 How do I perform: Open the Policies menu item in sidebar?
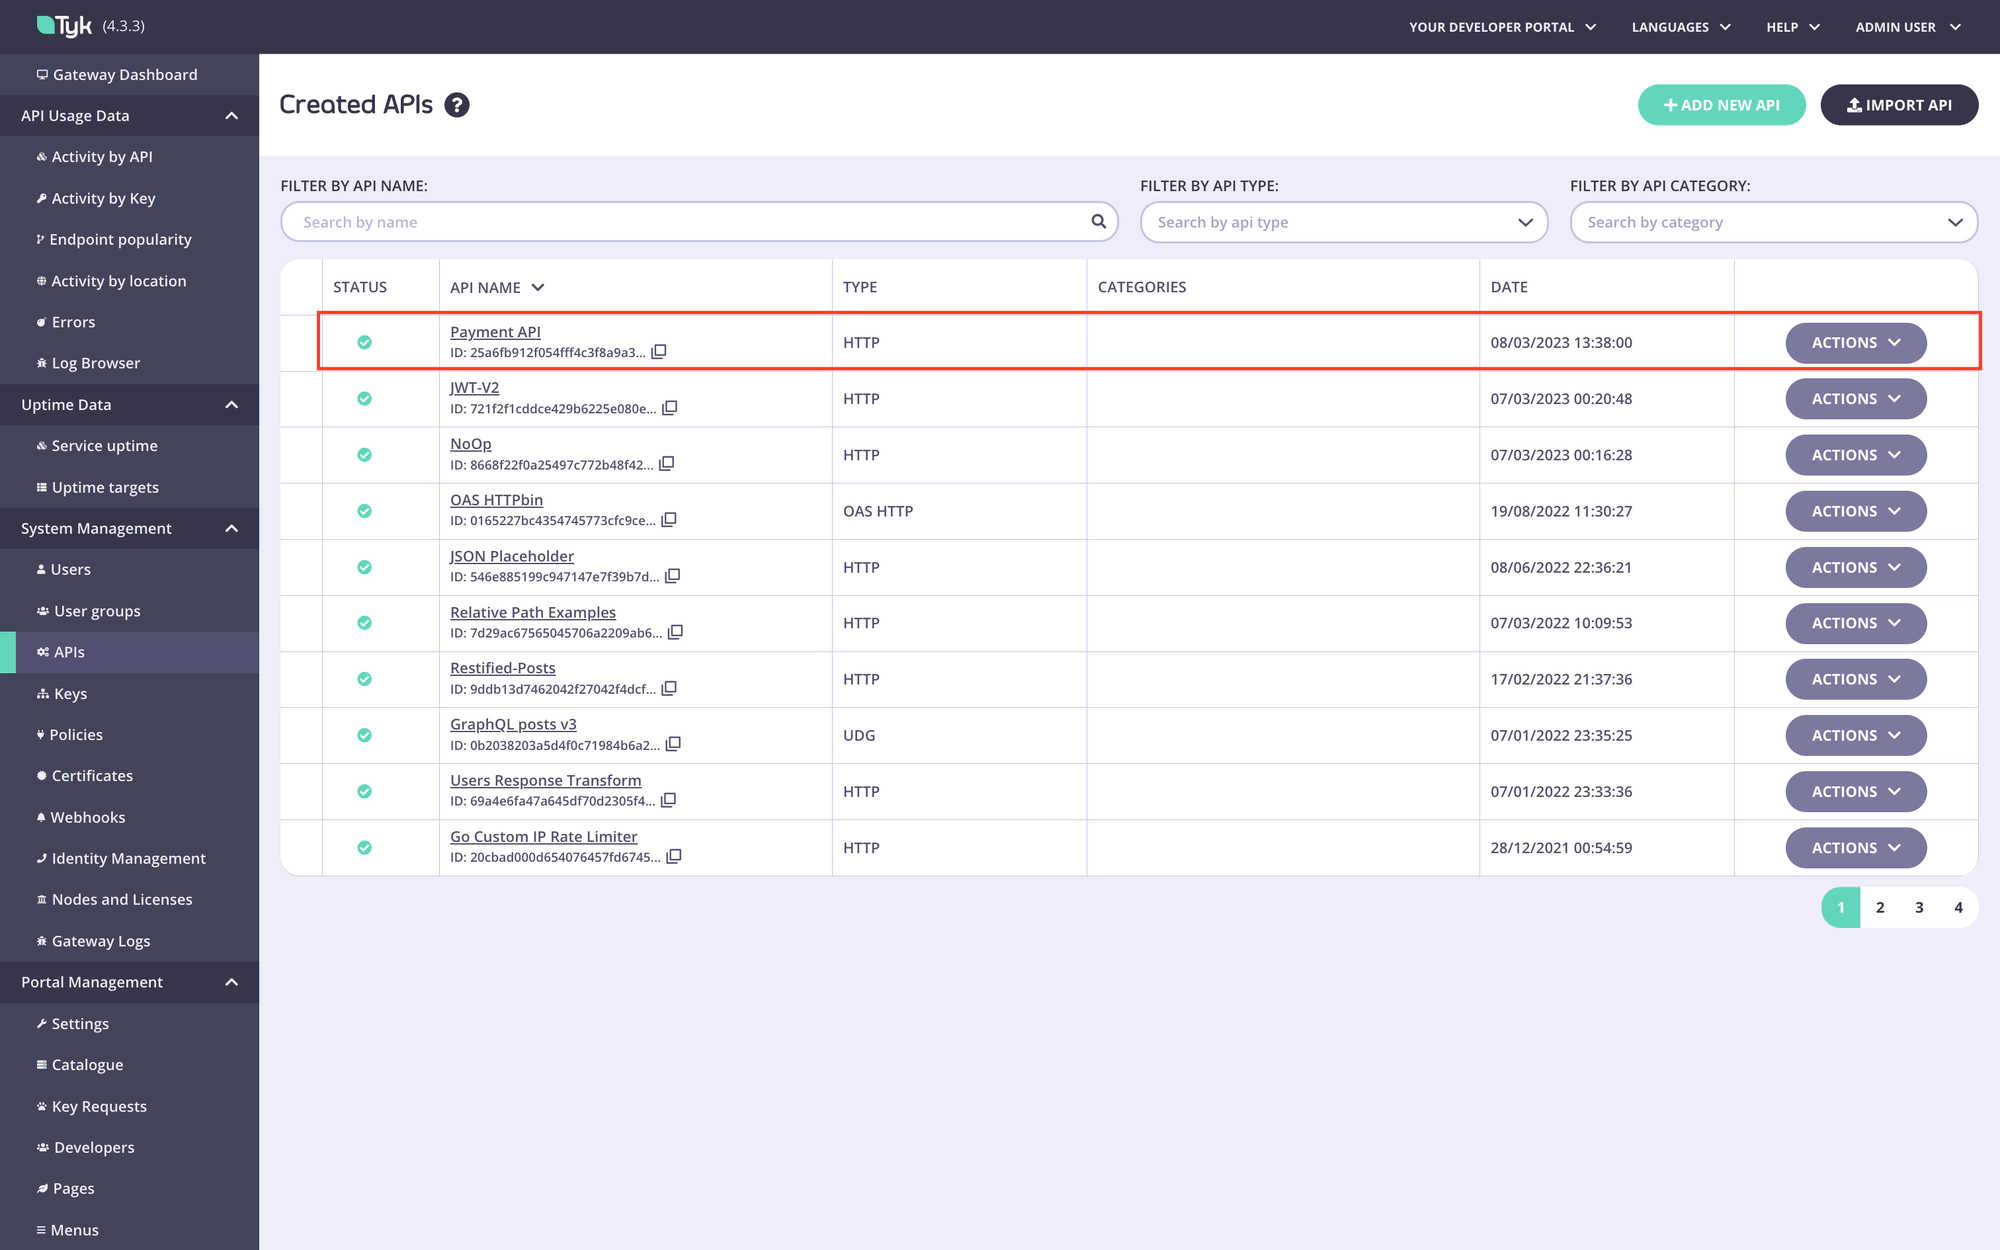coord(78,734)
